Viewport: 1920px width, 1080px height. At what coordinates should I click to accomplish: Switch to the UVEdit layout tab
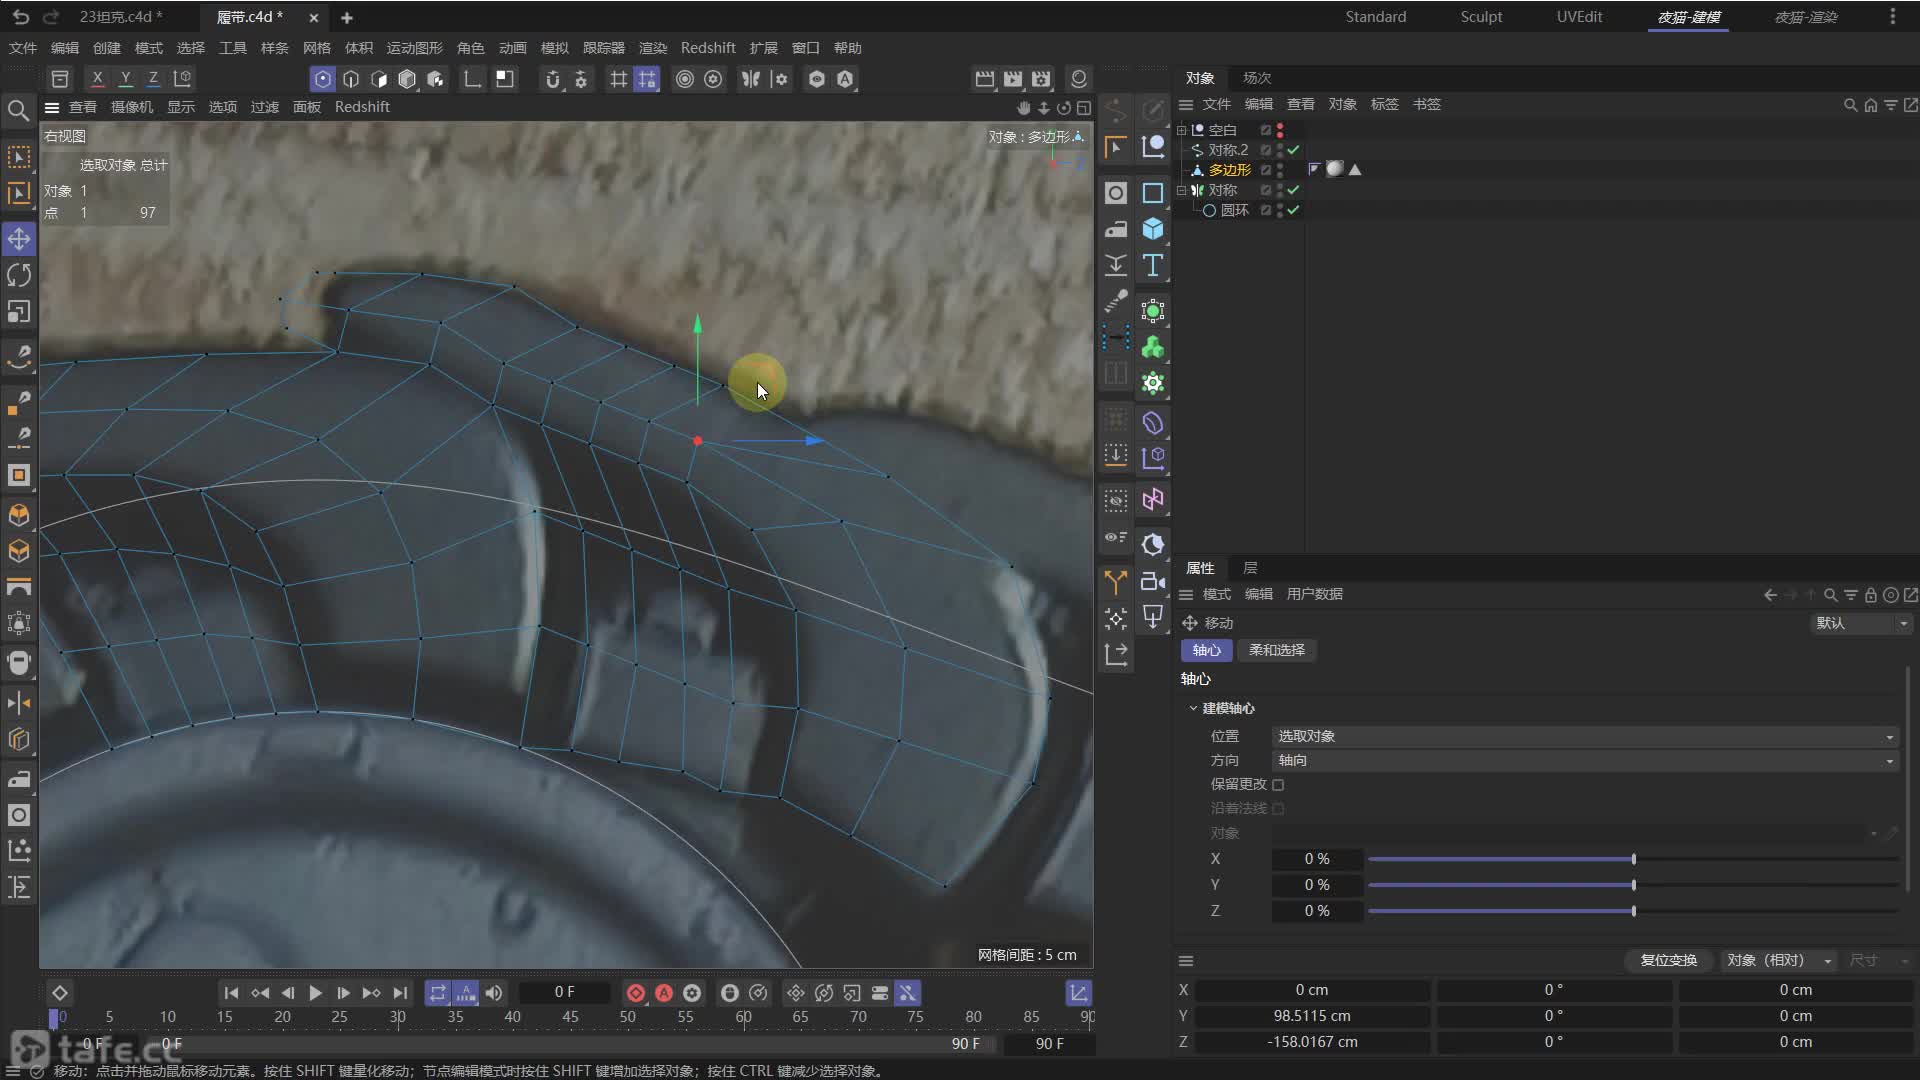[x=1579, y=17]
